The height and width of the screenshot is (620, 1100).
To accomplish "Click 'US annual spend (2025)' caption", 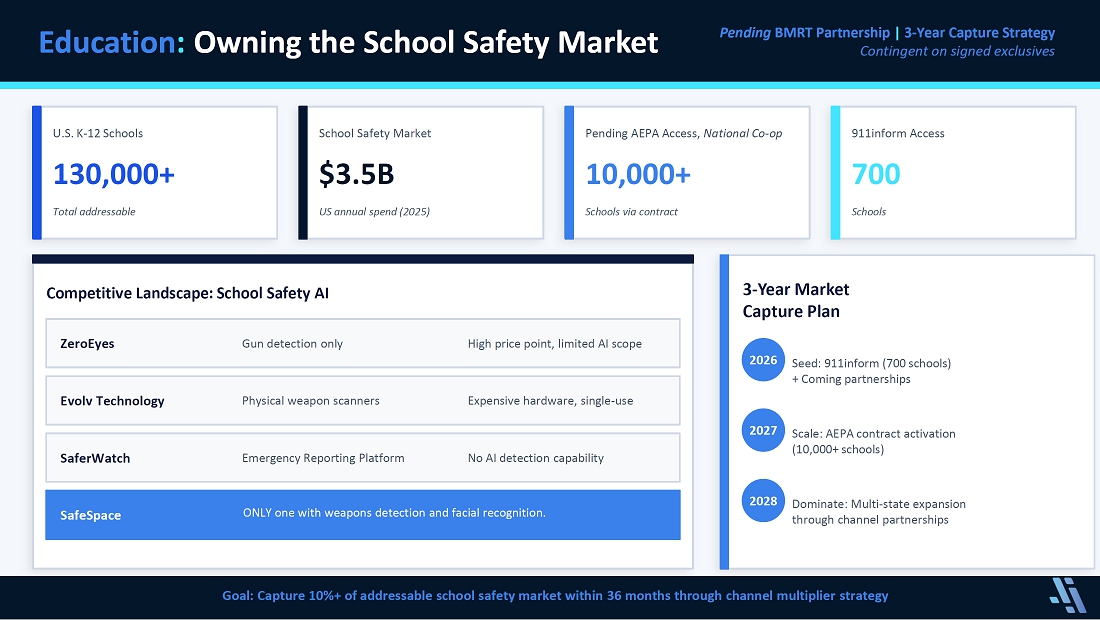I will coord(374,211).
